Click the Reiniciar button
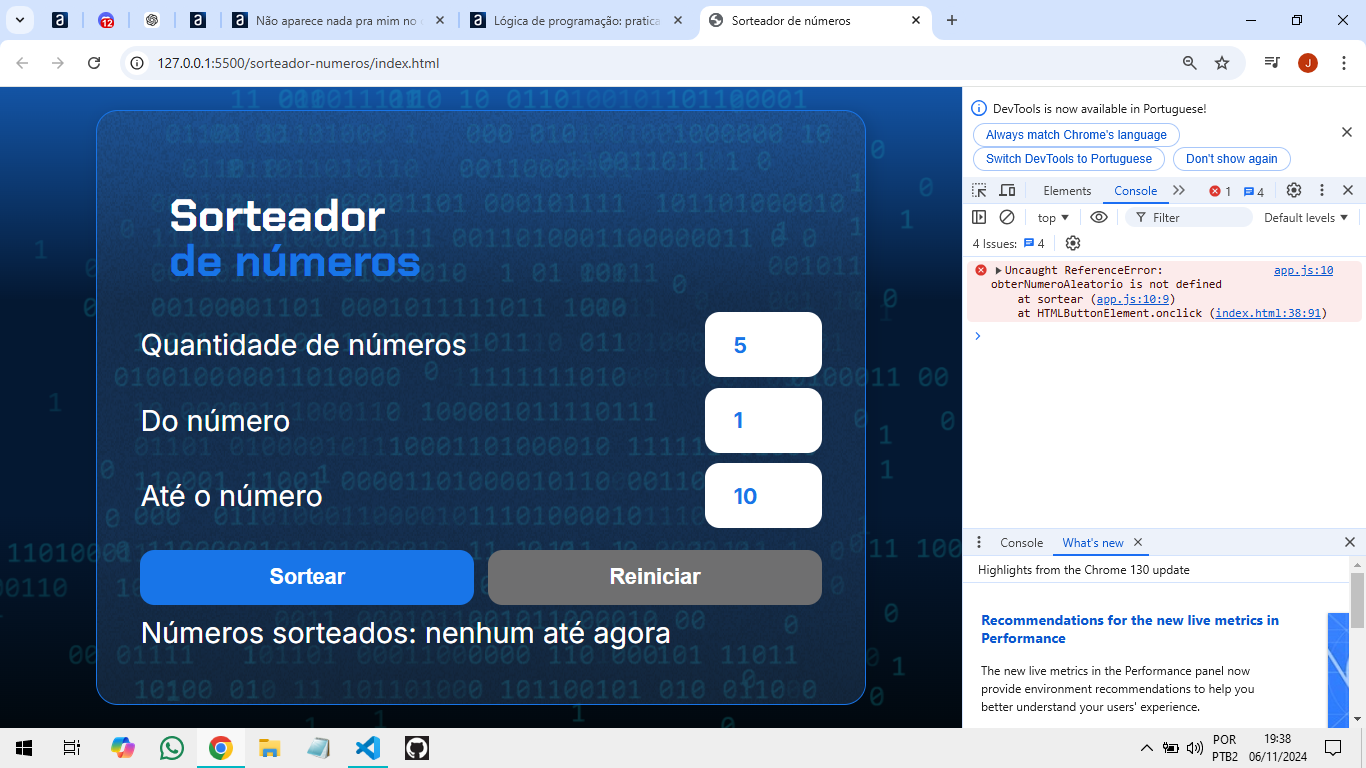Viewport: 1366px width, 768px height. pos(655,577)
